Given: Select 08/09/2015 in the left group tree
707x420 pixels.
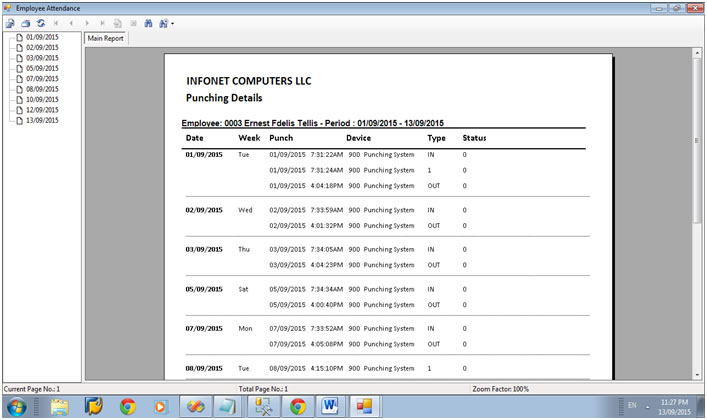Looking at the screenshot, I should 42,89.
